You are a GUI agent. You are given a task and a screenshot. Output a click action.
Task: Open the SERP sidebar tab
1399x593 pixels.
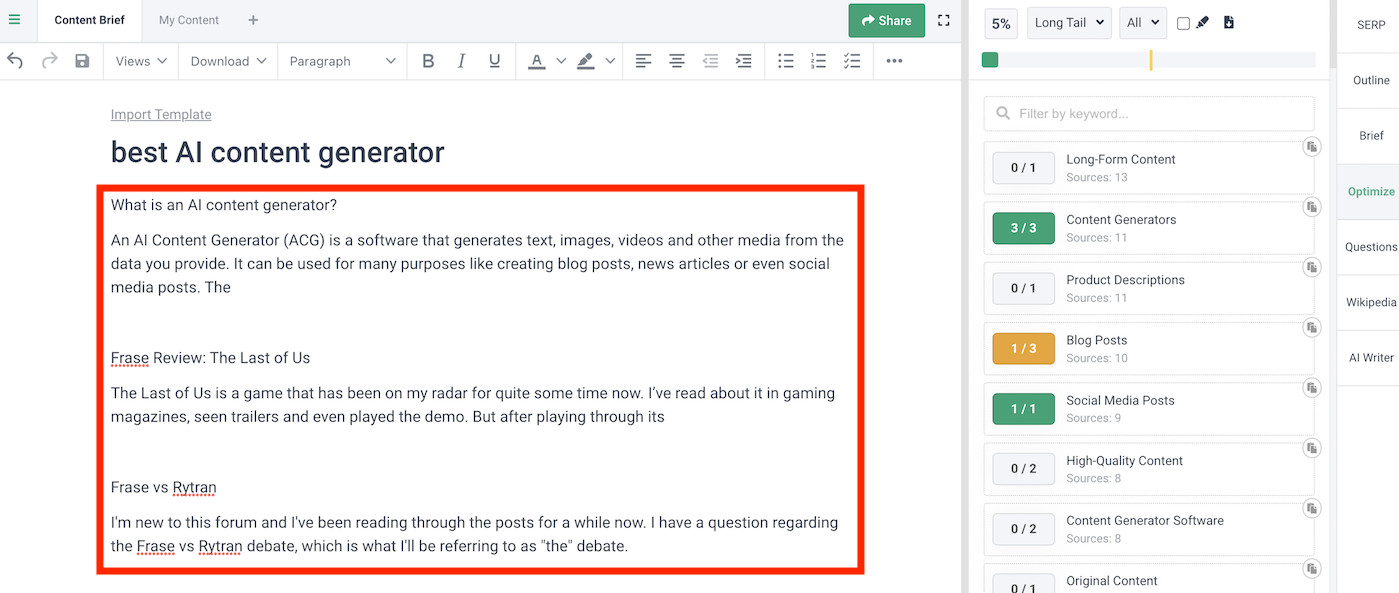tap(1371, 25)
